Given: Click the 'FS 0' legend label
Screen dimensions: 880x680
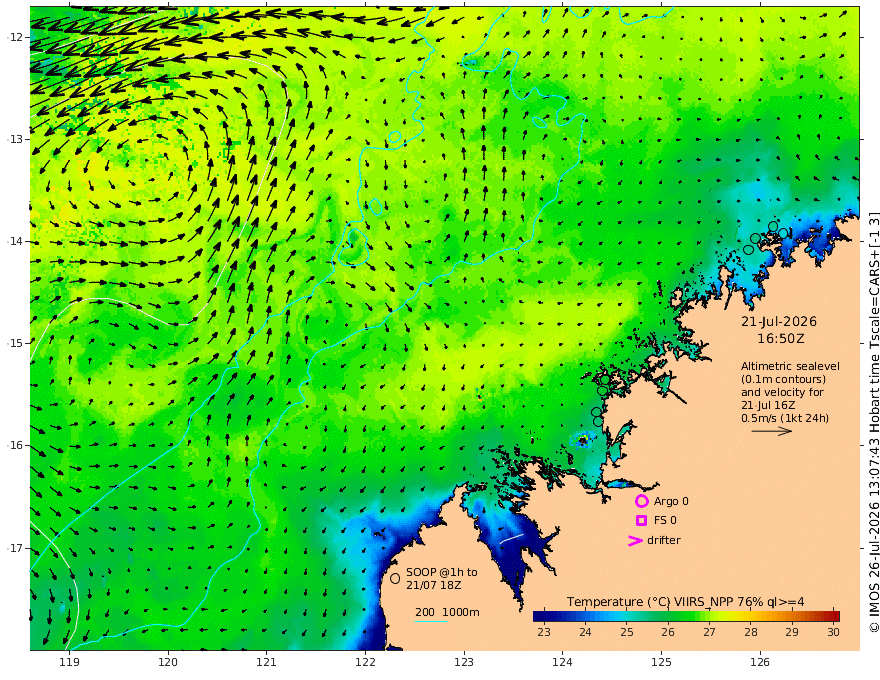Looking at the screenshot, I should click(665, 521).
